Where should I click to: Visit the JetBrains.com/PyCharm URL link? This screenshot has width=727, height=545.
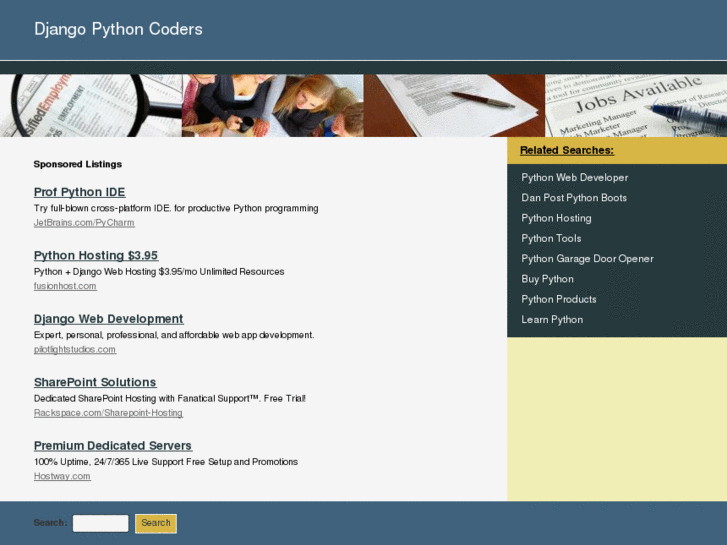(x=84, y=223)
